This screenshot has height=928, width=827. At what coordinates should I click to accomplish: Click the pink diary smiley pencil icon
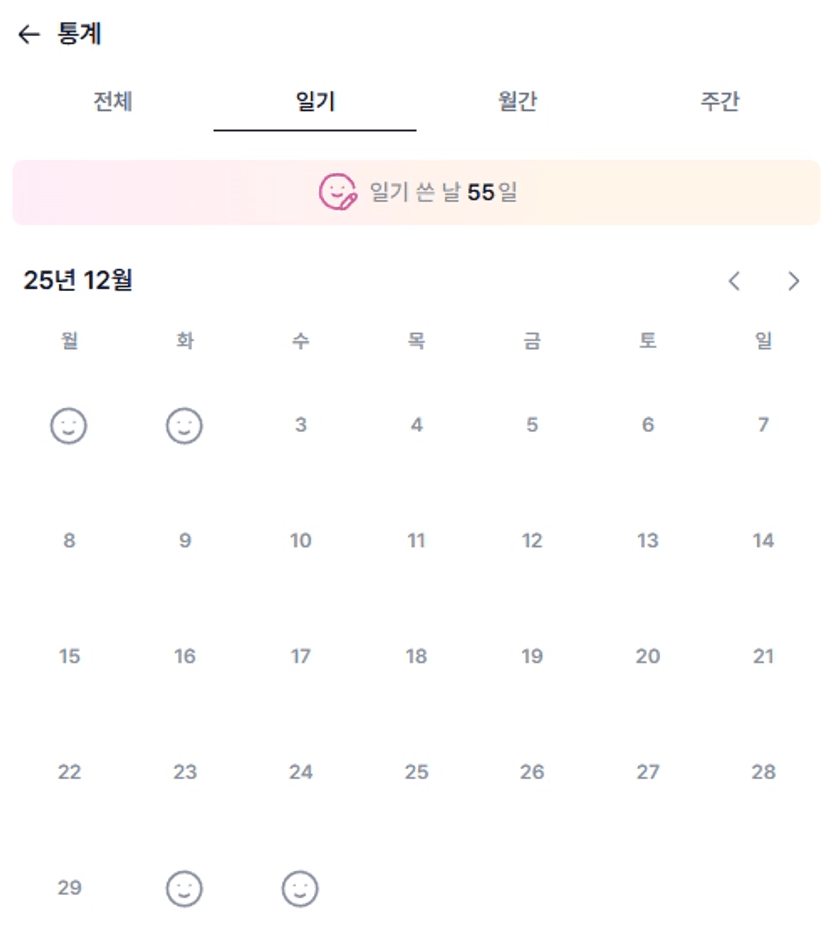tap(337, 192)
